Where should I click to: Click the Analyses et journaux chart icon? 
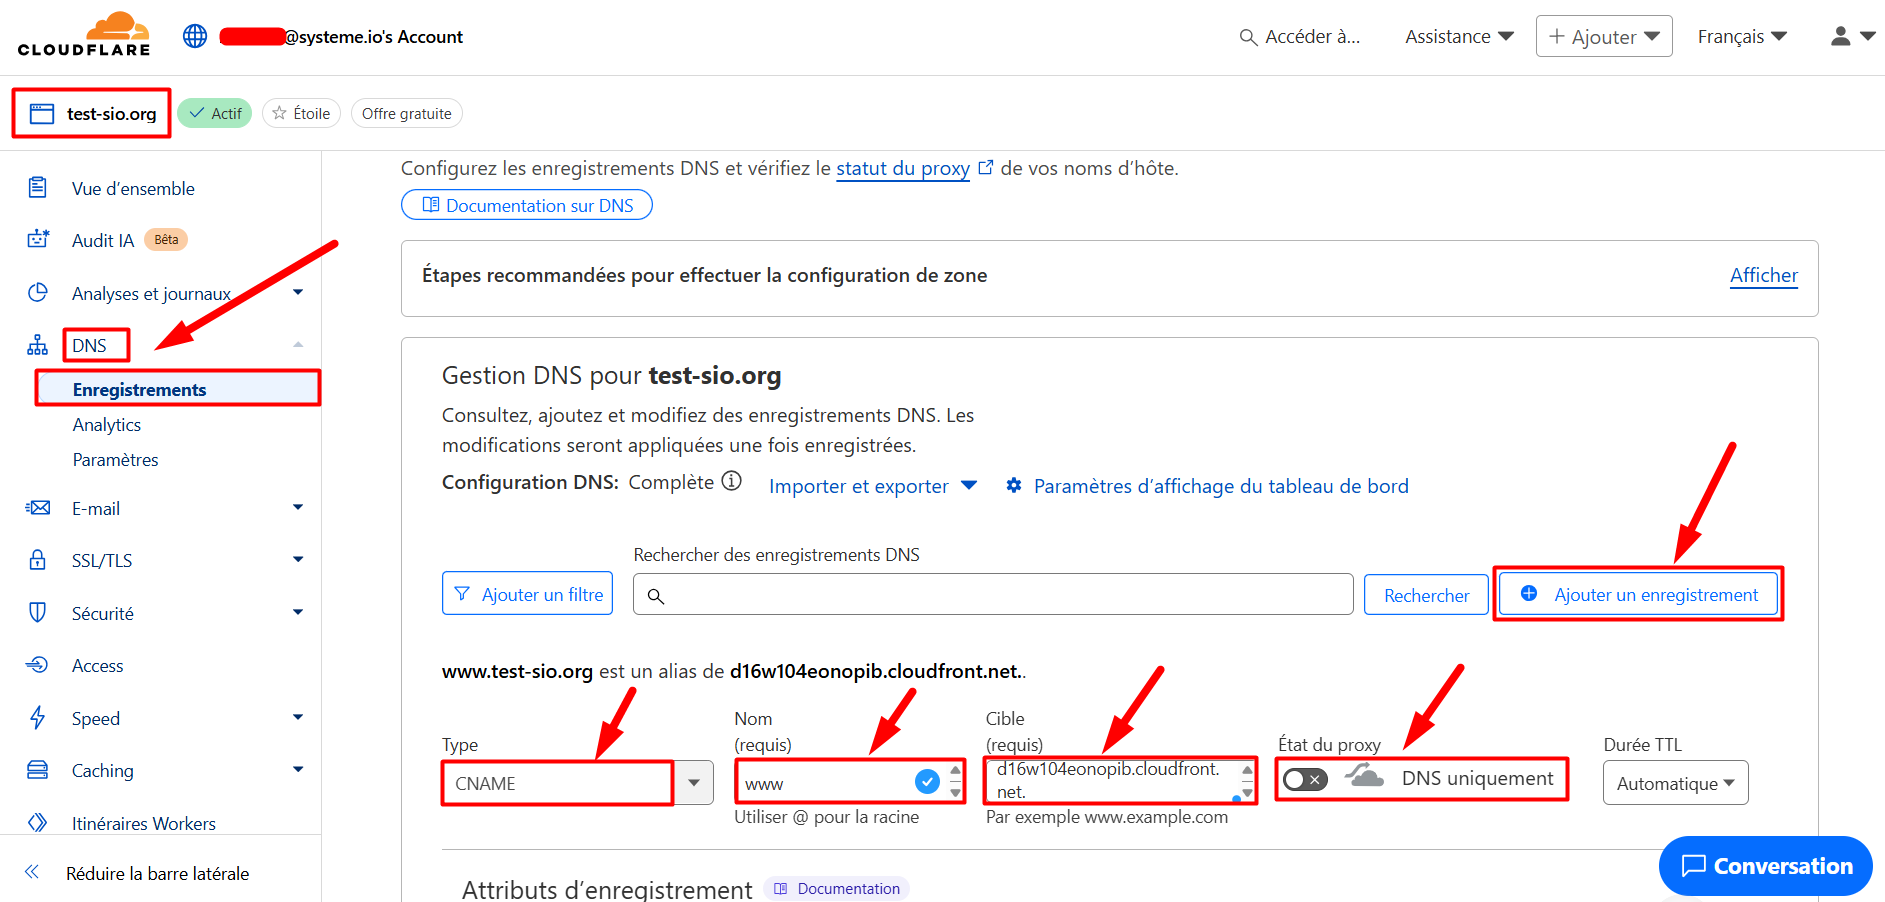click(x=38, y=292)
